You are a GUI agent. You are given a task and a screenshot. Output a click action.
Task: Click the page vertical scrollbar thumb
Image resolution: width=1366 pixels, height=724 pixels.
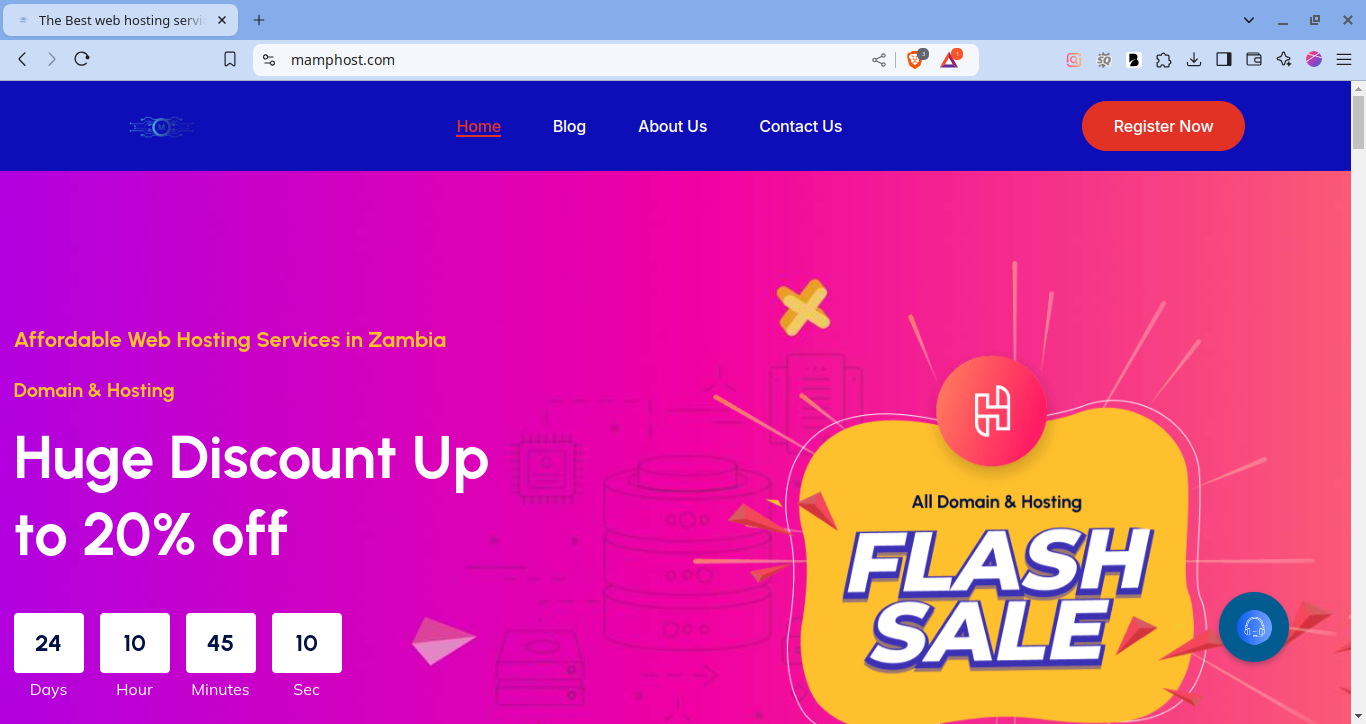click(x=1358, y=122)
